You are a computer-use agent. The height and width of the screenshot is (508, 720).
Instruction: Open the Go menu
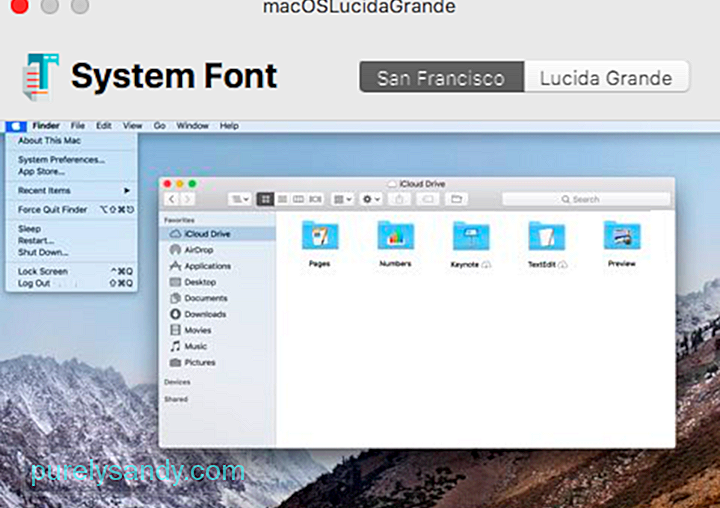coord(159,126)
